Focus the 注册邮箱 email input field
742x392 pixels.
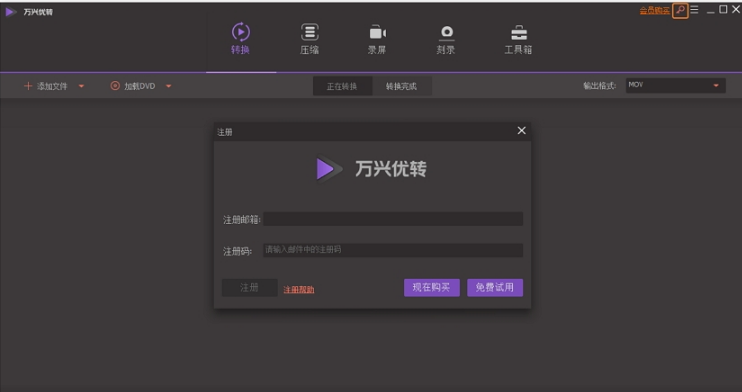[393, 219]
